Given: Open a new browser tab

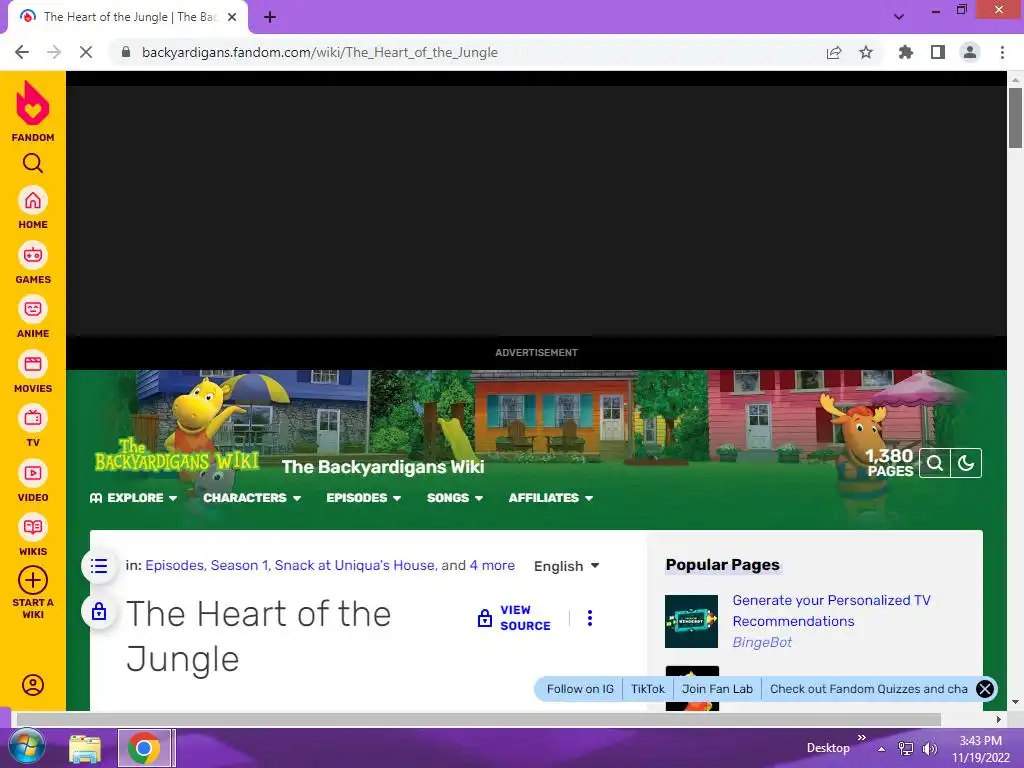Looking at the screenshot, I should (x=270, y=17).
